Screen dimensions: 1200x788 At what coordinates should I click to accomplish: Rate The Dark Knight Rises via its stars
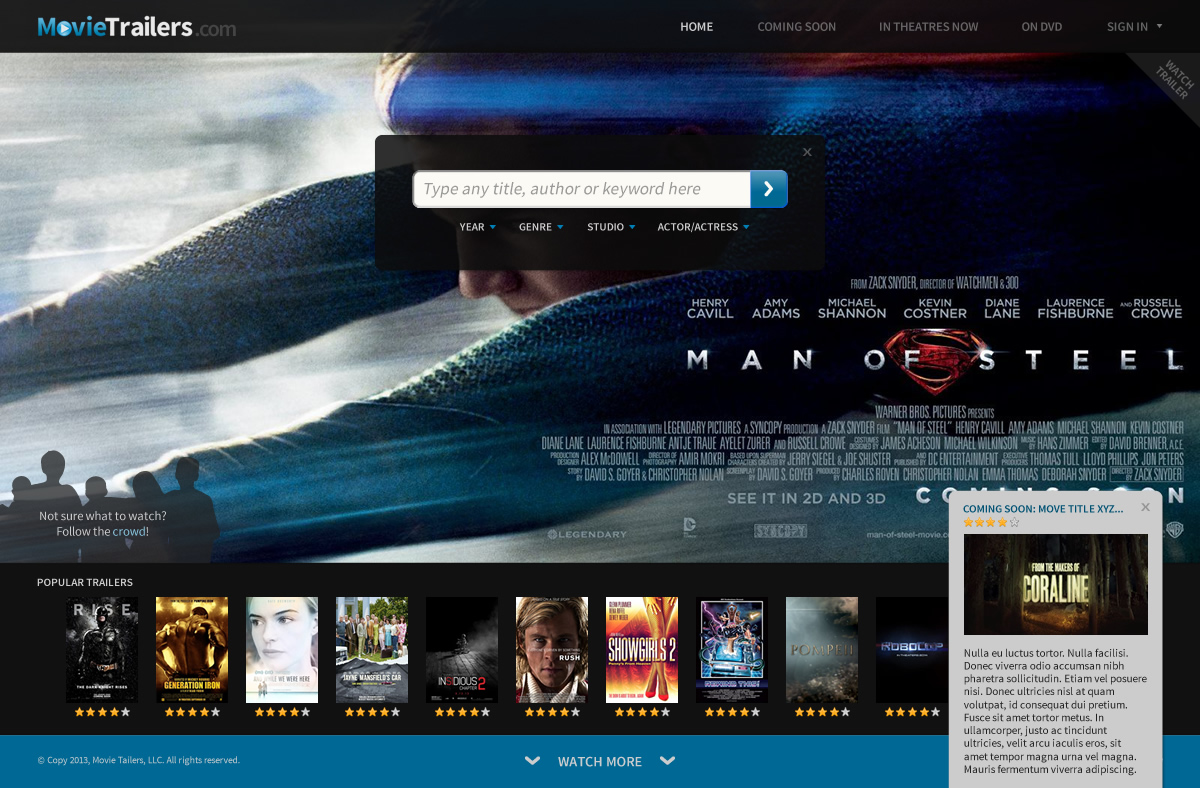[102, 712]
